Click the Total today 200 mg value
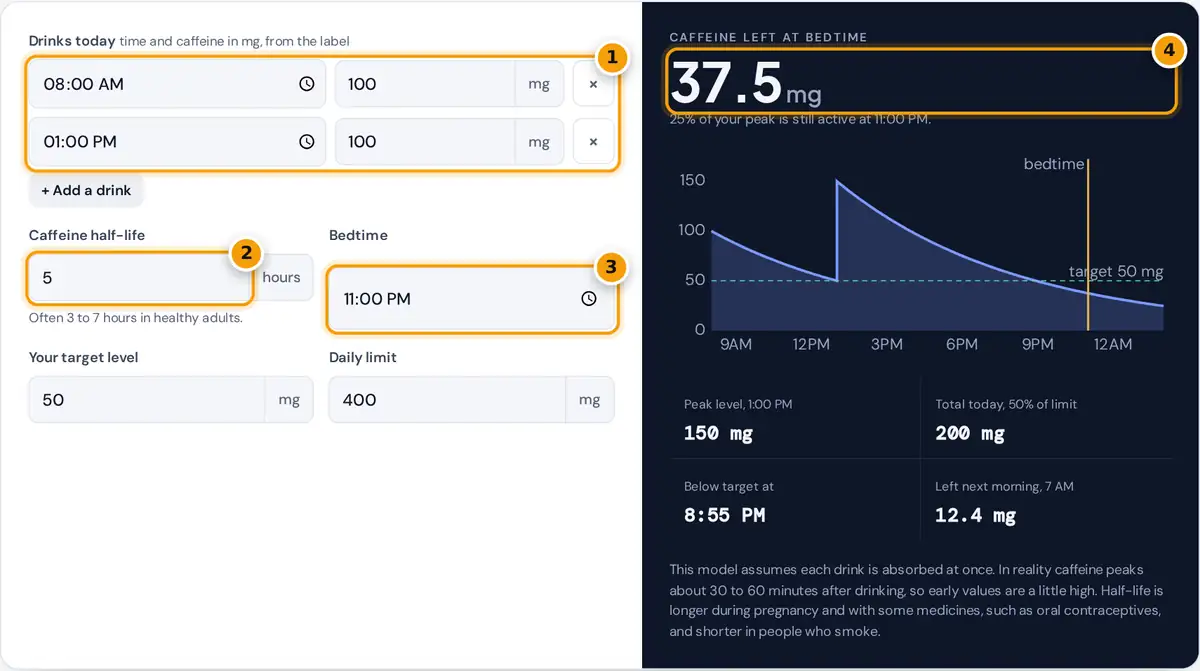Screen dimensions: 1200x671 pyautogui.click(x=970, y=433)
